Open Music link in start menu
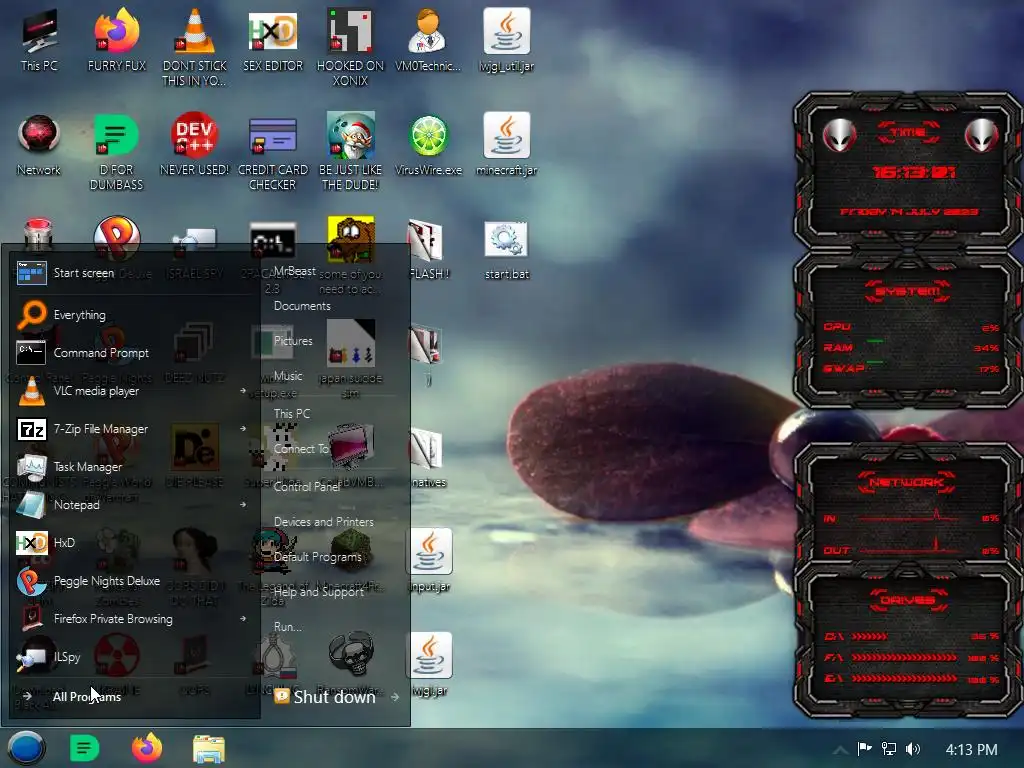The image size is (1024, 768). click(x=288, y=376)
